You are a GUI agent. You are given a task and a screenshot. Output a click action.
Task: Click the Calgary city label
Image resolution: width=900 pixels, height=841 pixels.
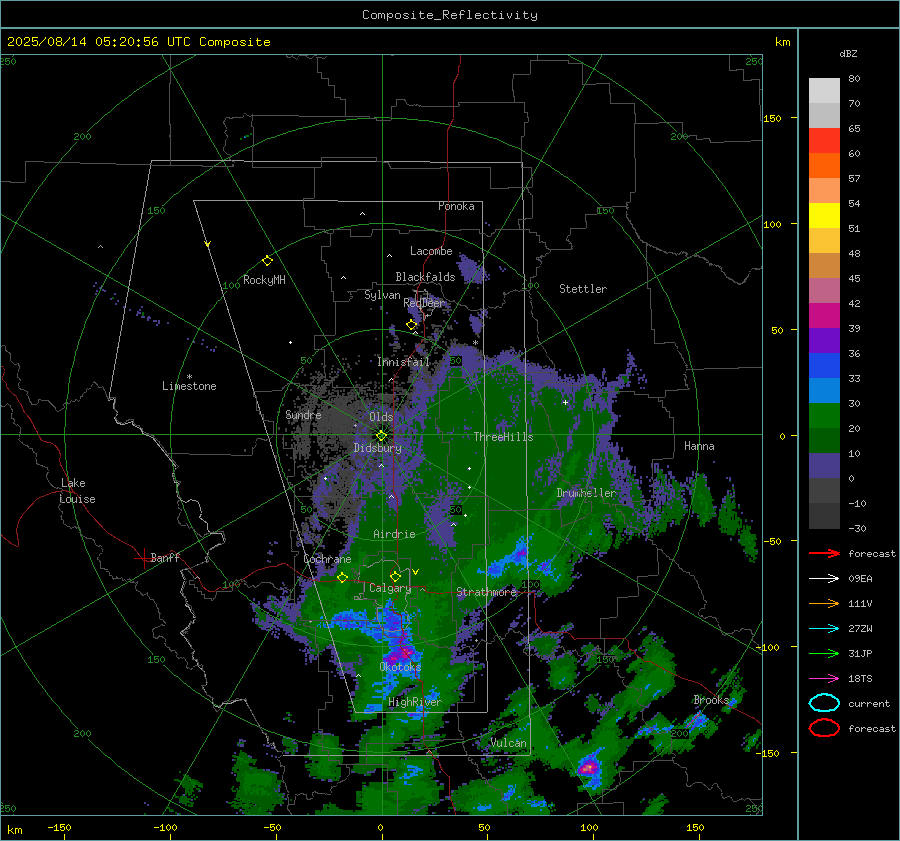(x=390, y=588)
